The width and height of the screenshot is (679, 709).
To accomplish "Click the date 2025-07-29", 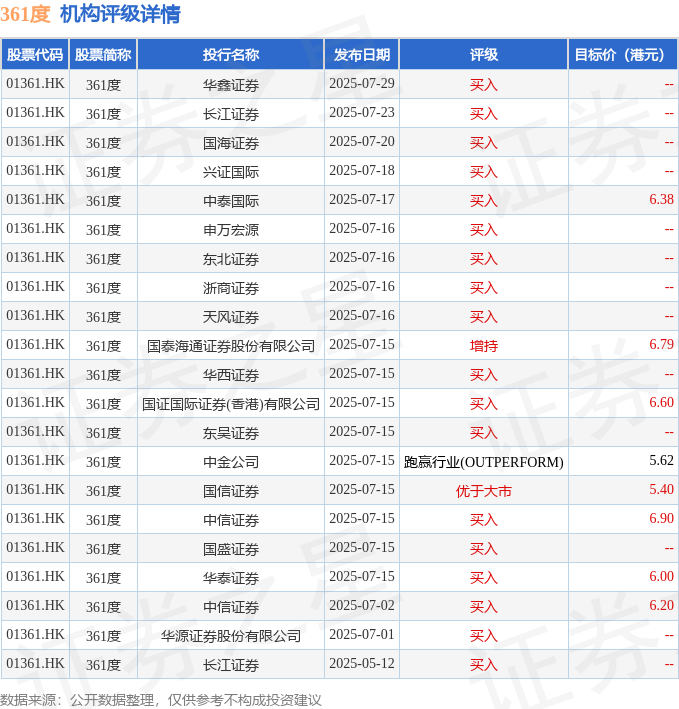I will (x=362, y=84).
